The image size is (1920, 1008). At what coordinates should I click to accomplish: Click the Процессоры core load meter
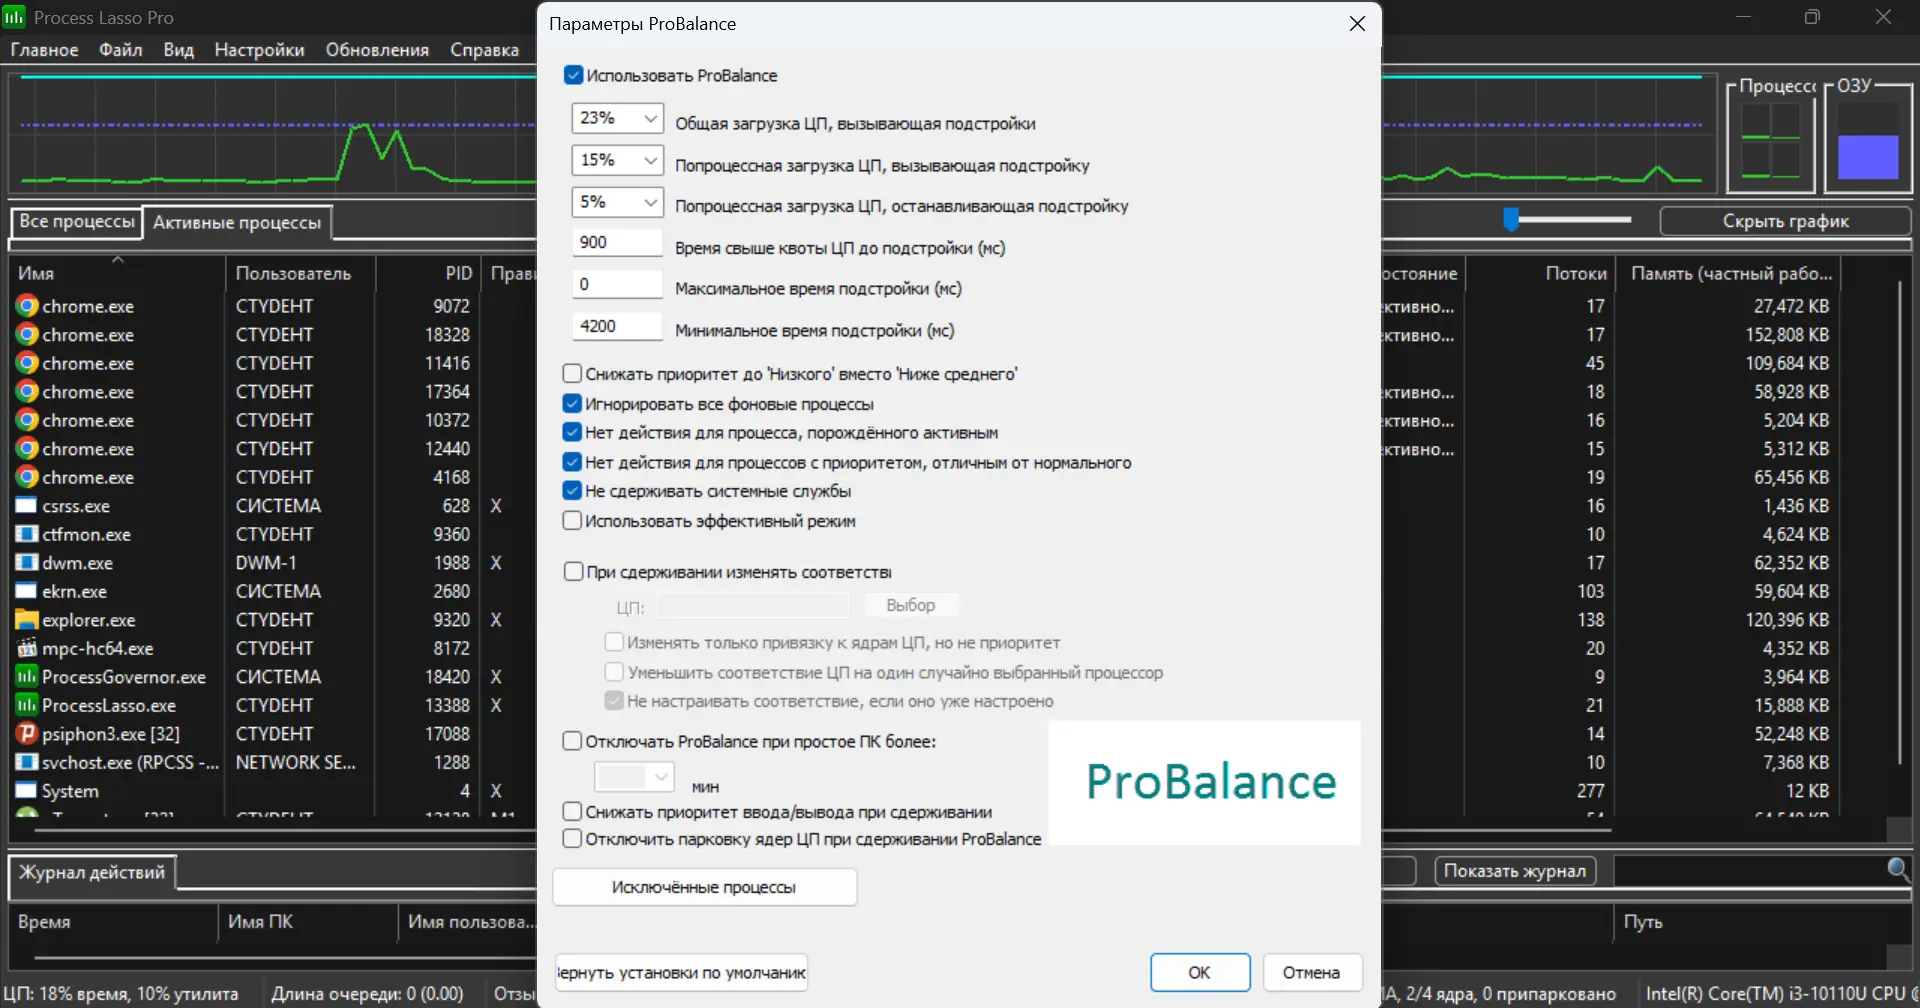click(x=1771, y=142)
